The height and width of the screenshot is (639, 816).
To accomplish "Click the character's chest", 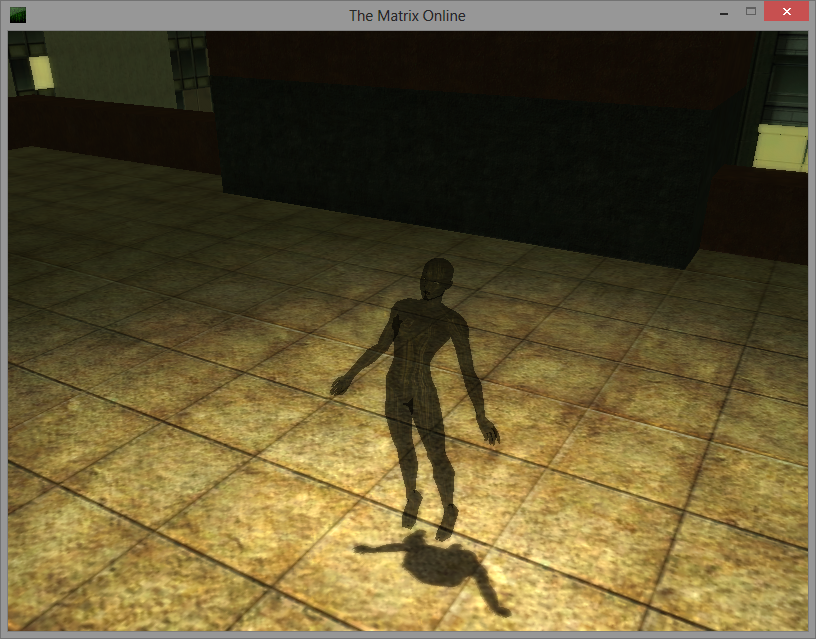I will (x=426, y=330).
